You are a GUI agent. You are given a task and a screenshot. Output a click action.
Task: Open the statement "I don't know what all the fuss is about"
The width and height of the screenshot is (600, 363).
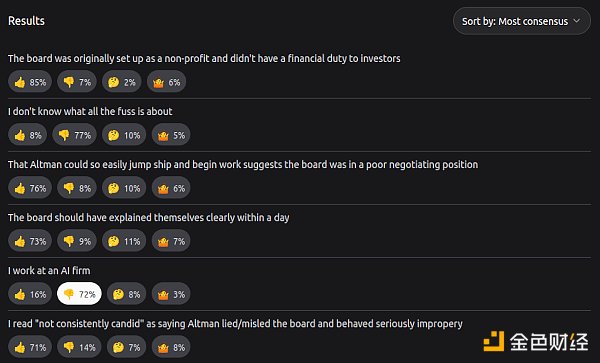[90, 111]
